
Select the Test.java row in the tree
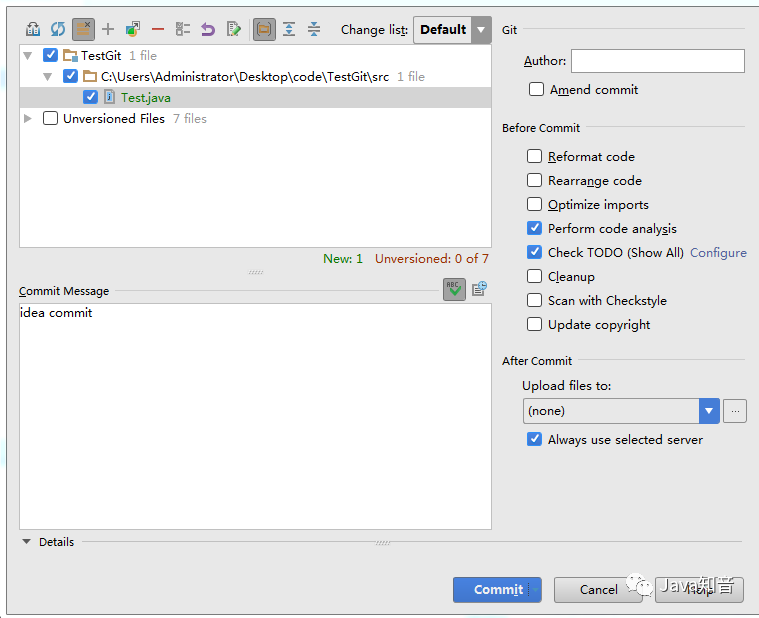point(256,97)
